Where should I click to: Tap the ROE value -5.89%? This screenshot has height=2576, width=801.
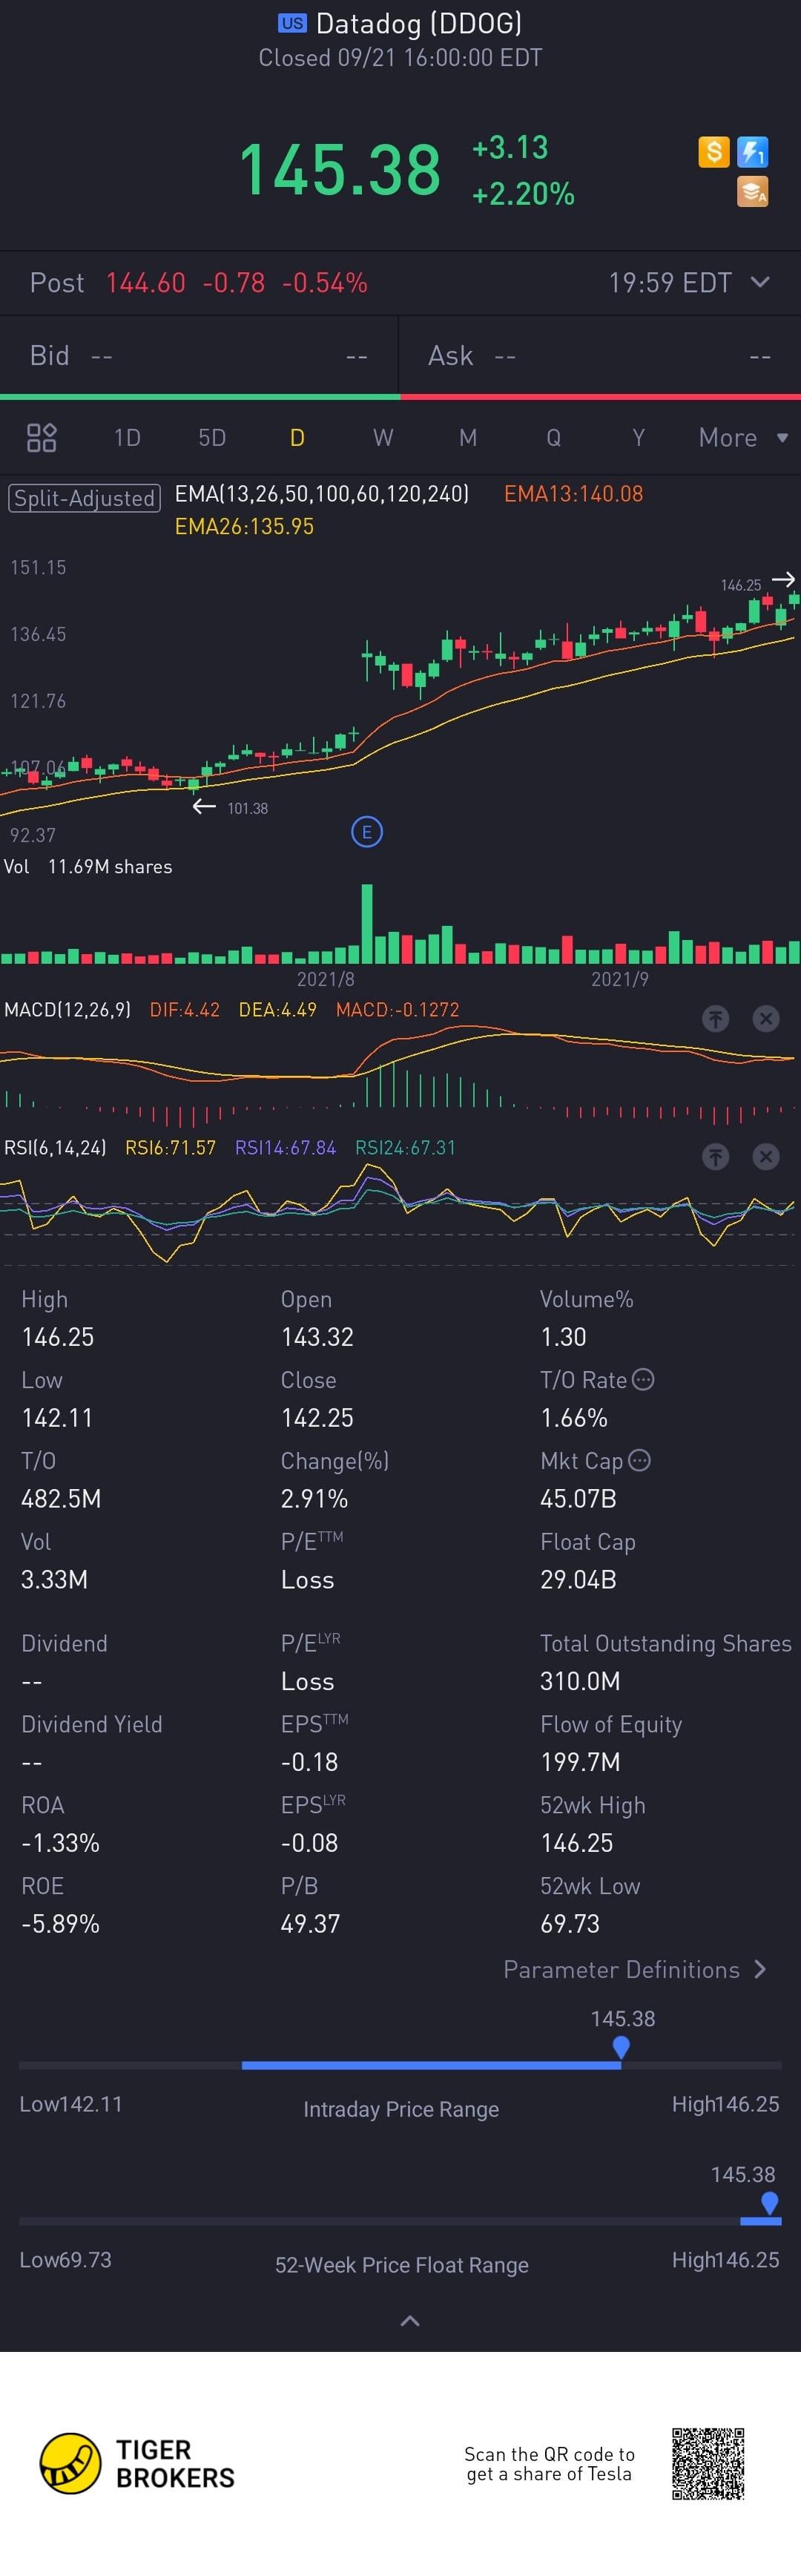(x=60, y=1924)
